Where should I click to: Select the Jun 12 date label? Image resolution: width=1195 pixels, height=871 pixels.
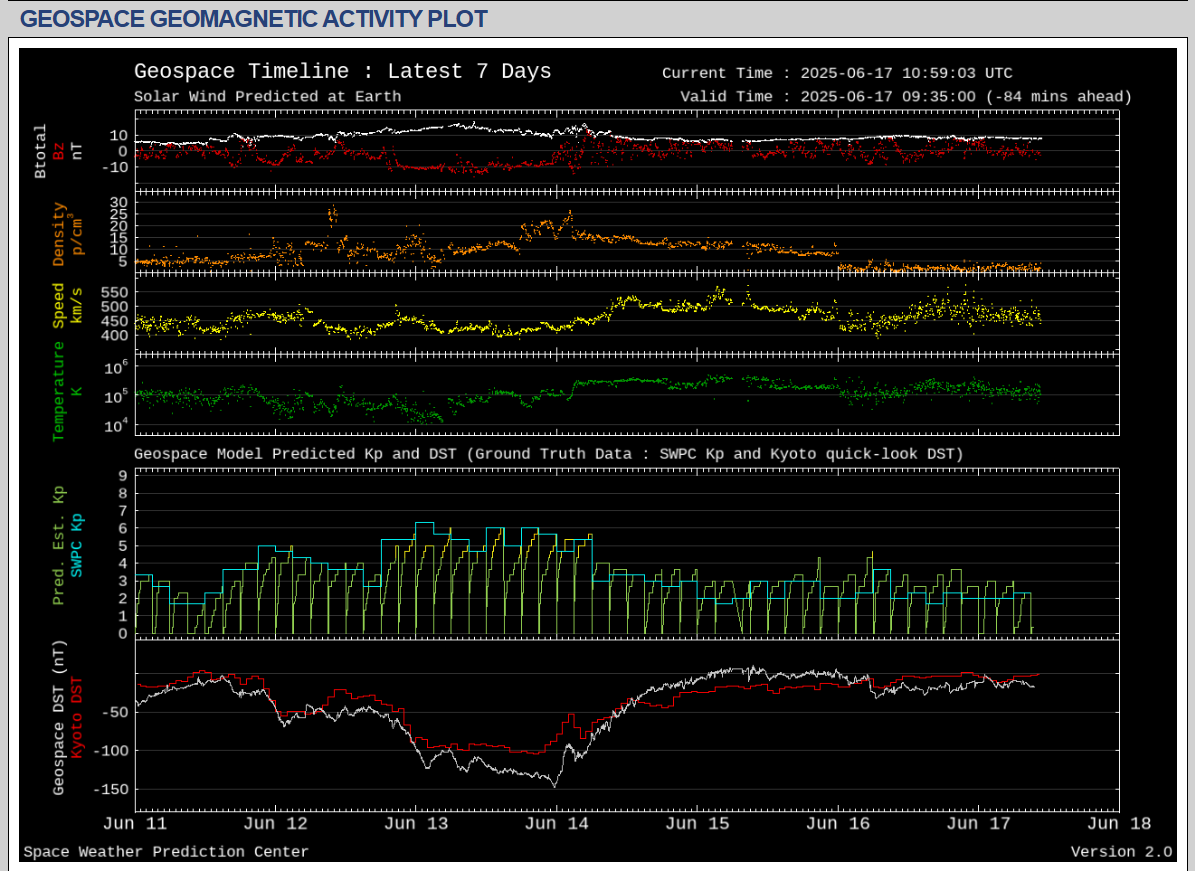tap(275, 824)
